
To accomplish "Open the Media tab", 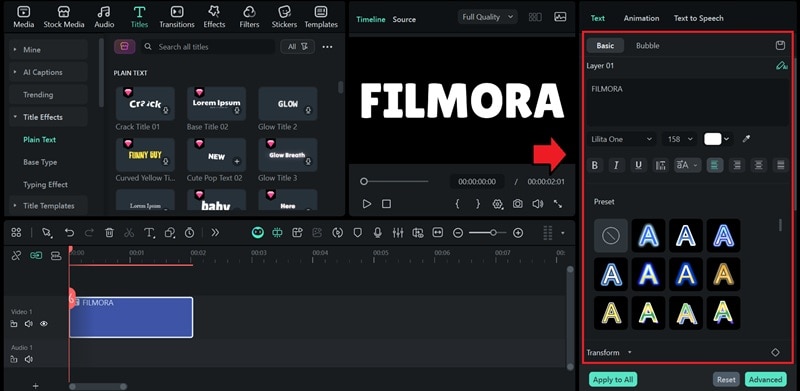I will [23, 17].
